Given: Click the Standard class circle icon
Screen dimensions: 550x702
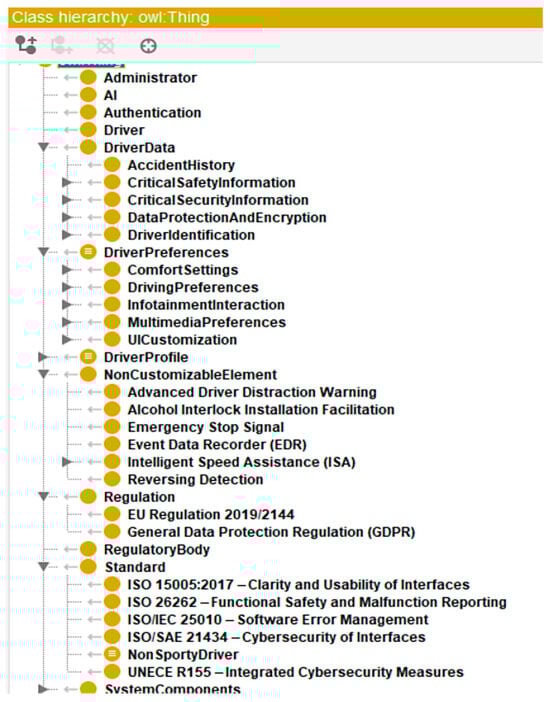Looking at the screenshot, I should 88,567.
